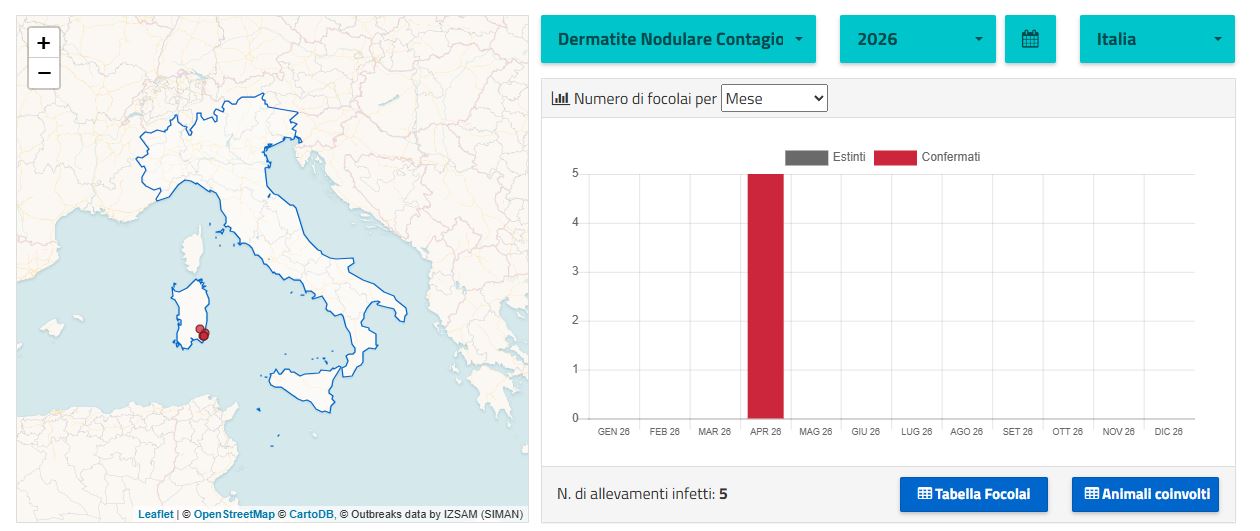Open the 2026 year dropdown
This screenshot has height=531, width=1260.
918,39
